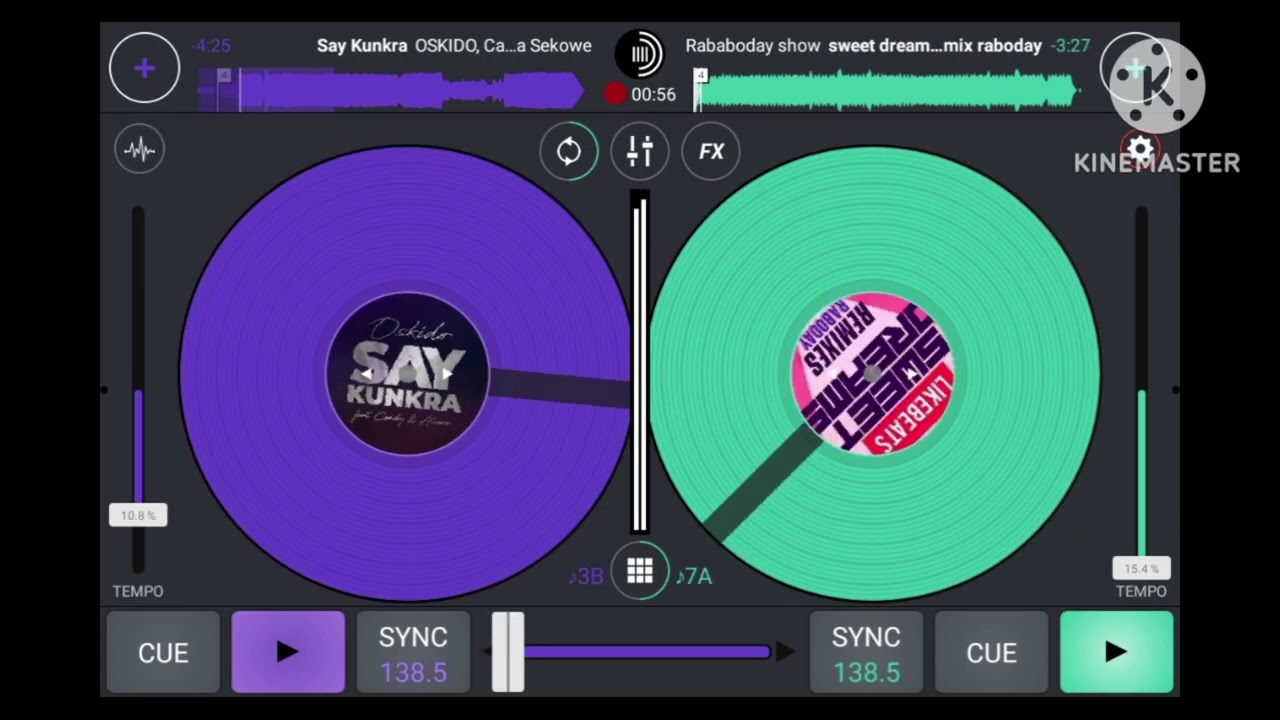Open the FX effects panel
The width and height of the screenshot is (1280, 720).
[x=711, y=152]
